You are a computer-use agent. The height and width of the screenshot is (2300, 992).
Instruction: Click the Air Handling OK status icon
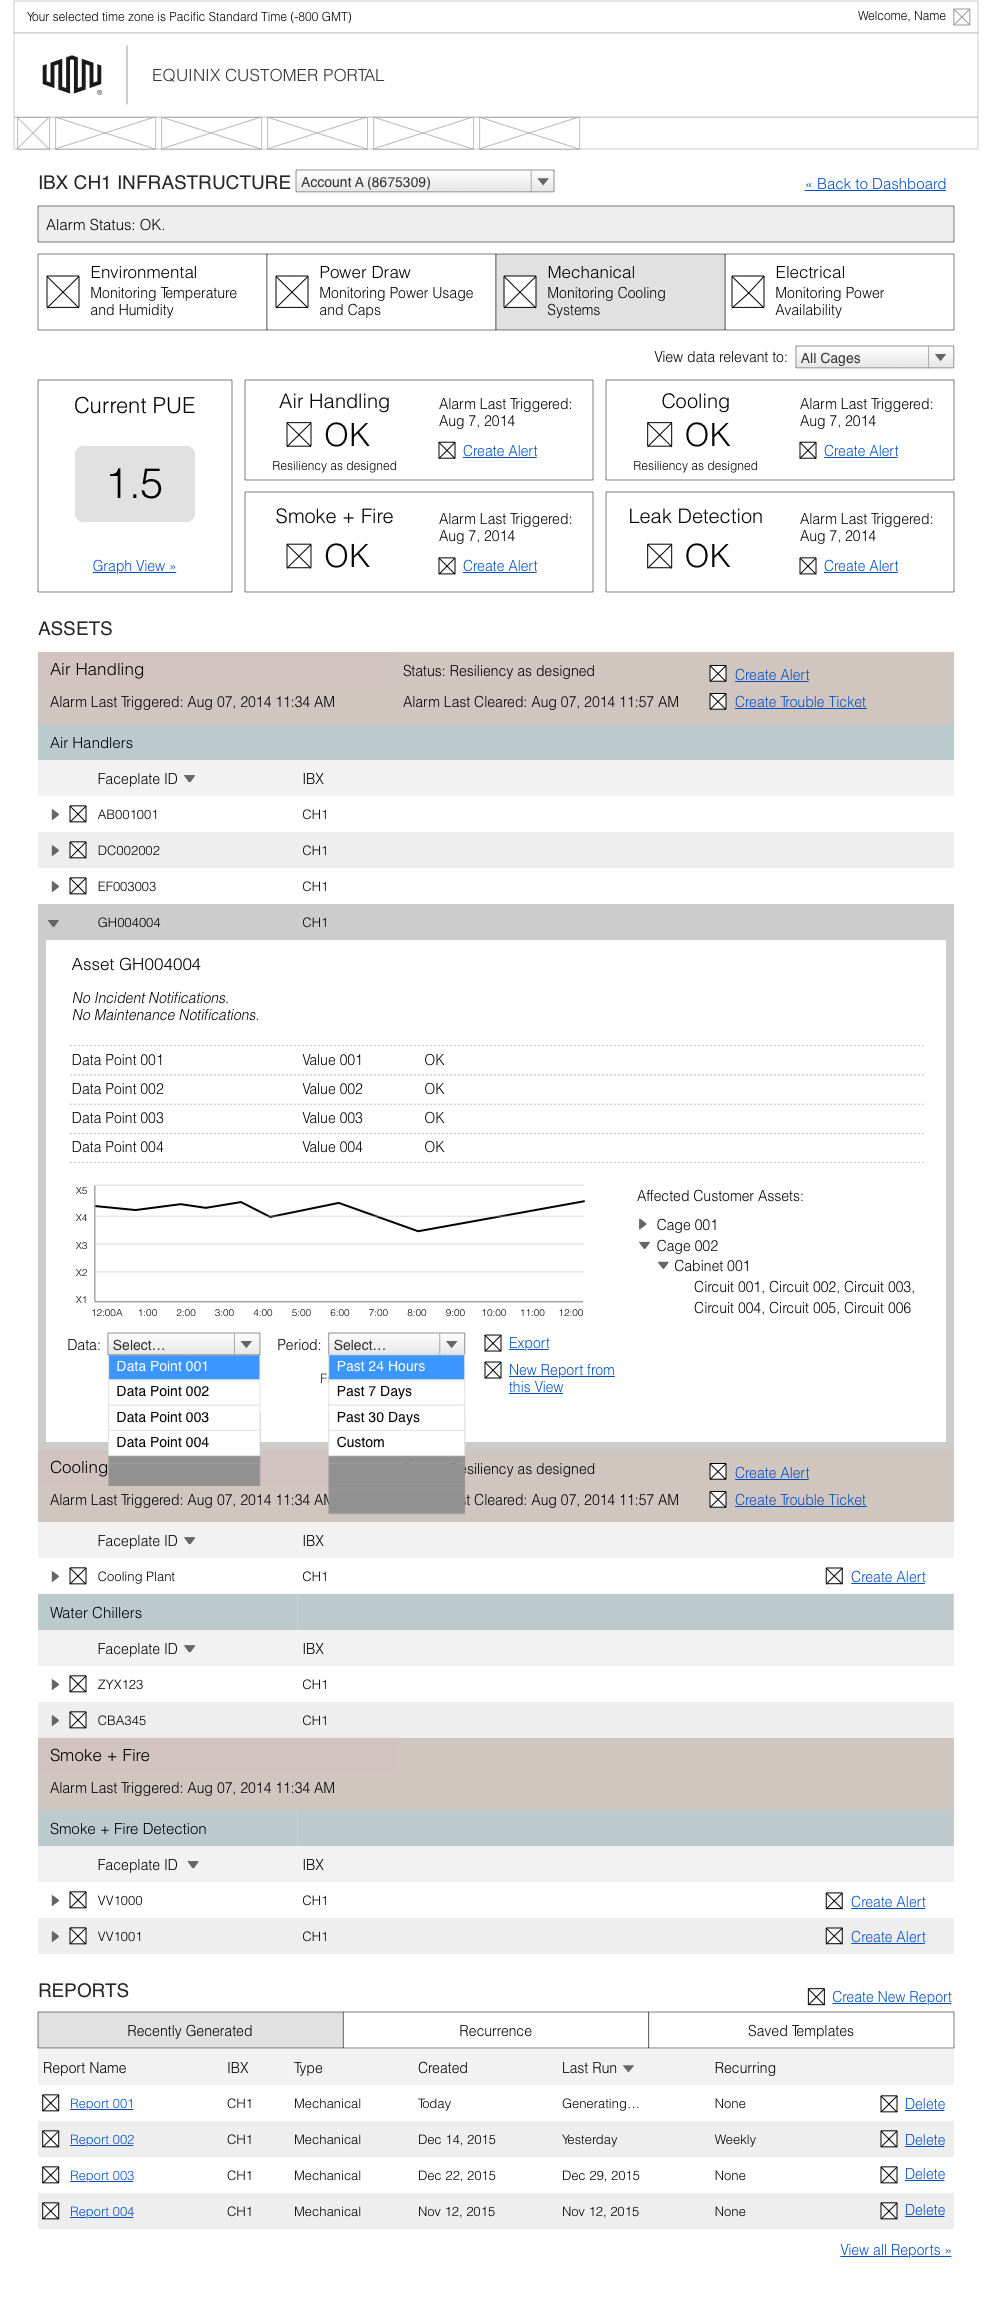click(299, 434)
